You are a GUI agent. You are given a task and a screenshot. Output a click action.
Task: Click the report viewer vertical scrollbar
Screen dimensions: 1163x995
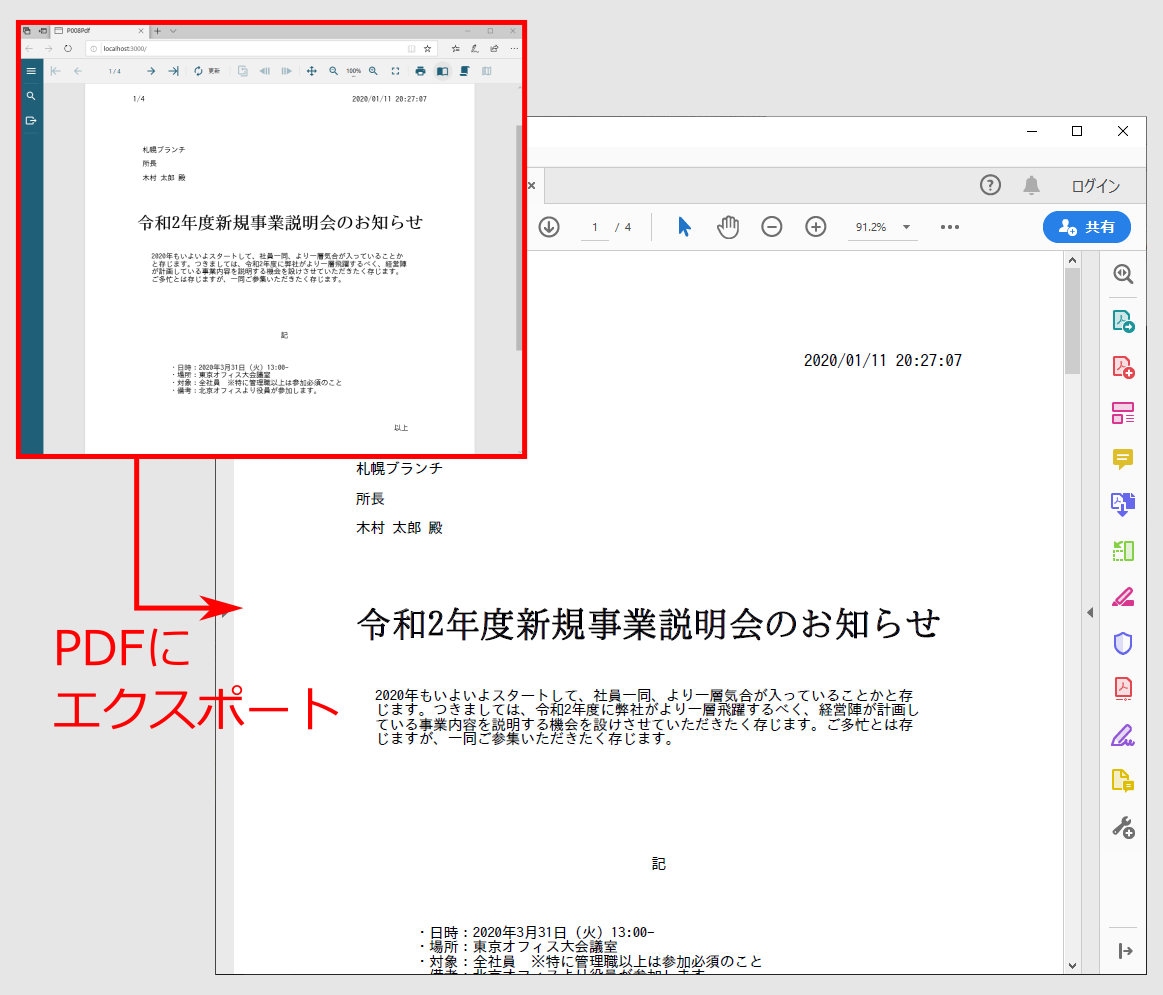518,237
